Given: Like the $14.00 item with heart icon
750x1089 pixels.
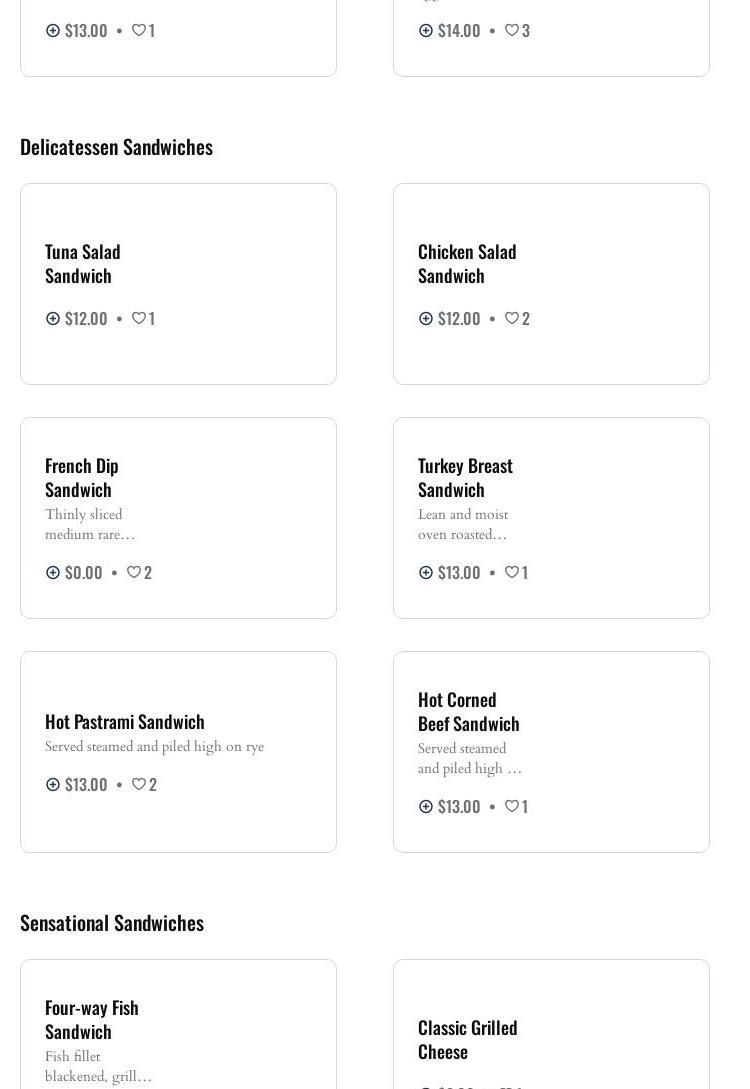Looking at the screenshot, I should click(512, 30).
